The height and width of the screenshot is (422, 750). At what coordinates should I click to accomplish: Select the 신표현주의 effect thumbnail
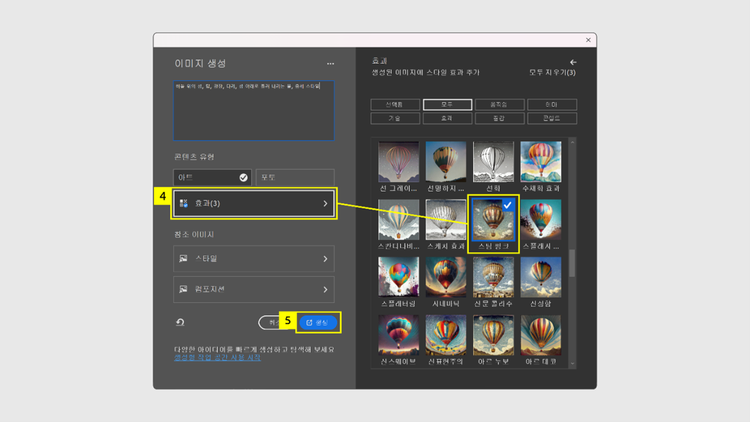[x=446, y=335]
